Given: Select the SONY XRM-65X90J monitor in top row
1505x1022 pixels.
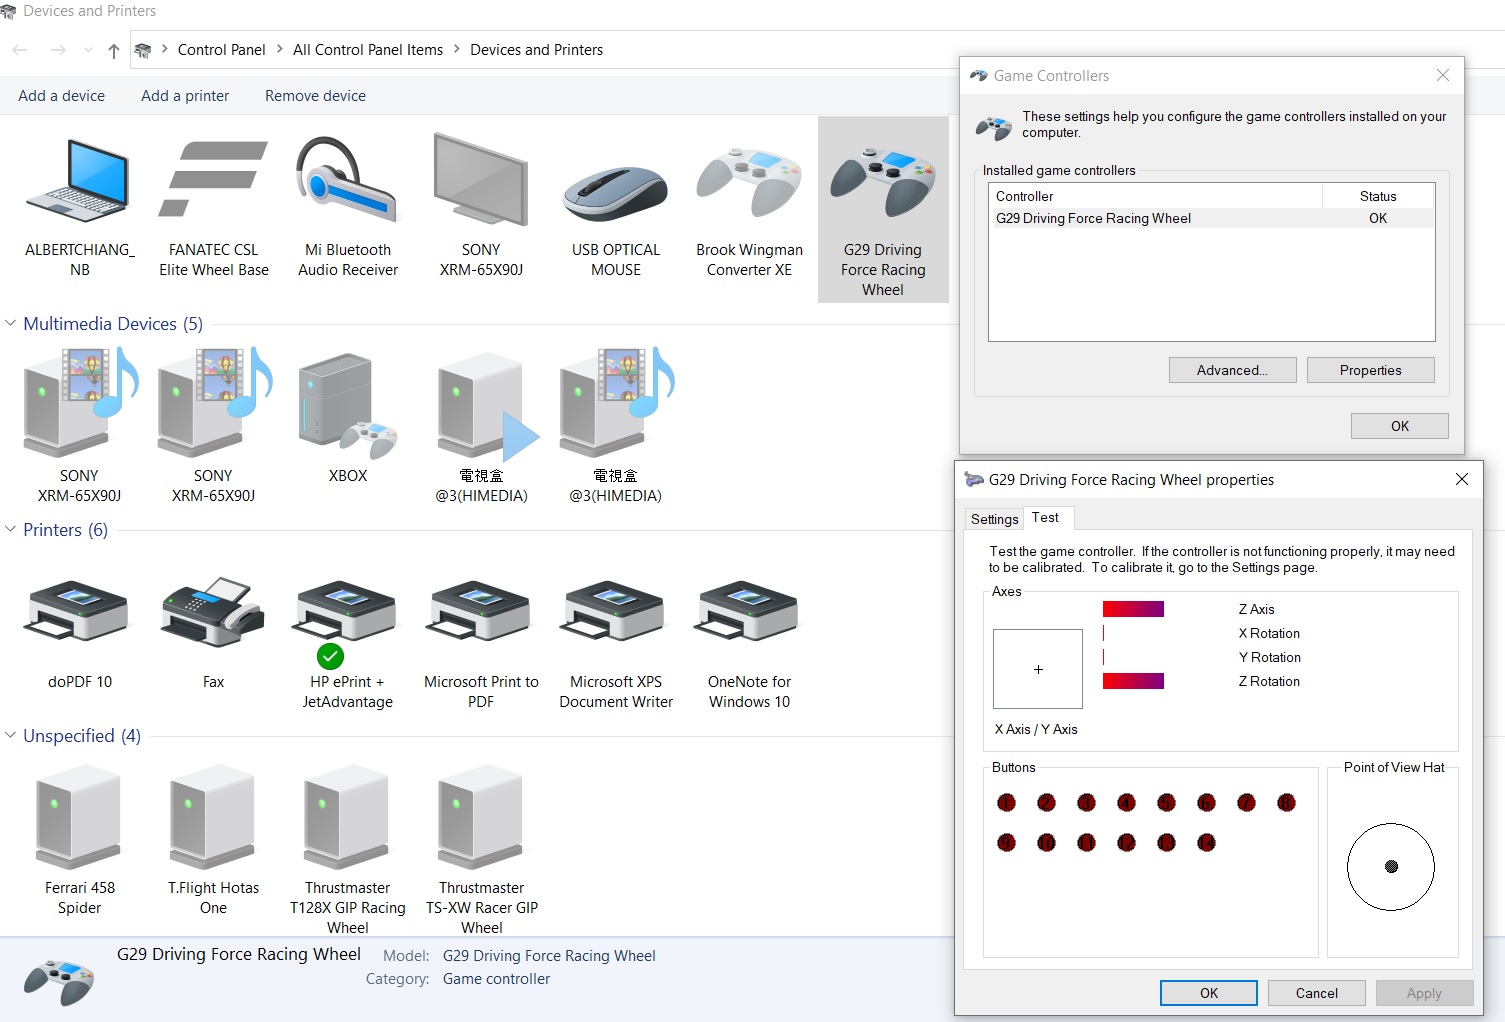Looking at the screenshot, I should pyautogui.click(x=481, y=180).
